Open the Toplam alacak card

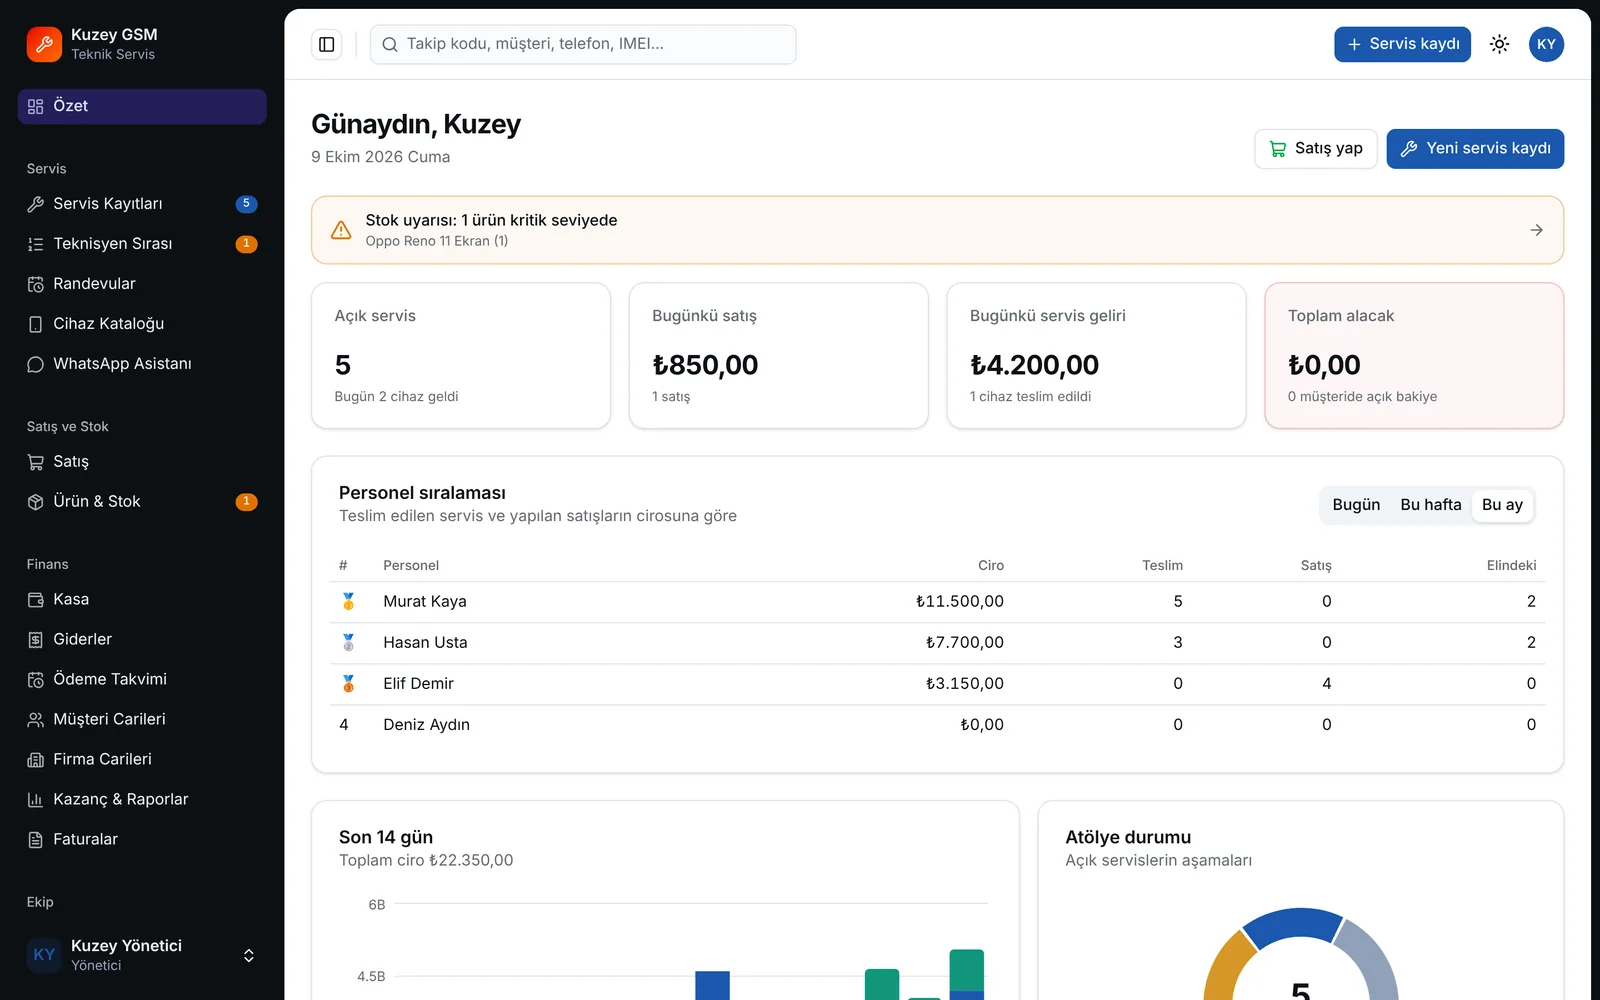point(1414,356)
